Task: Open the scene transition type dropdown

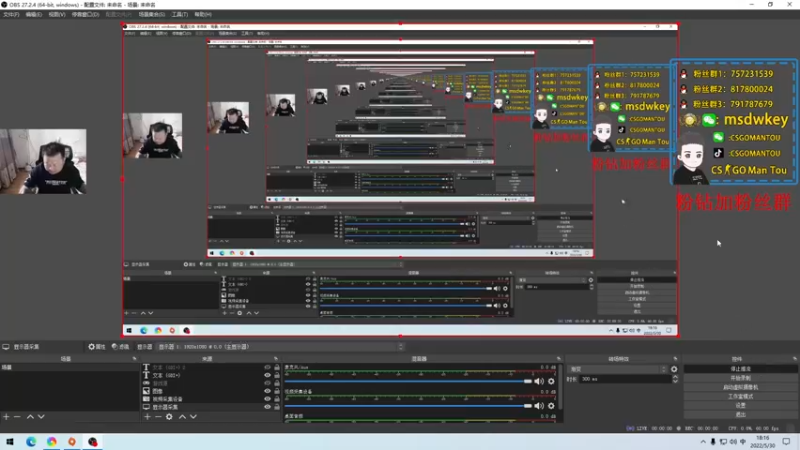Action: click(618, 369)
